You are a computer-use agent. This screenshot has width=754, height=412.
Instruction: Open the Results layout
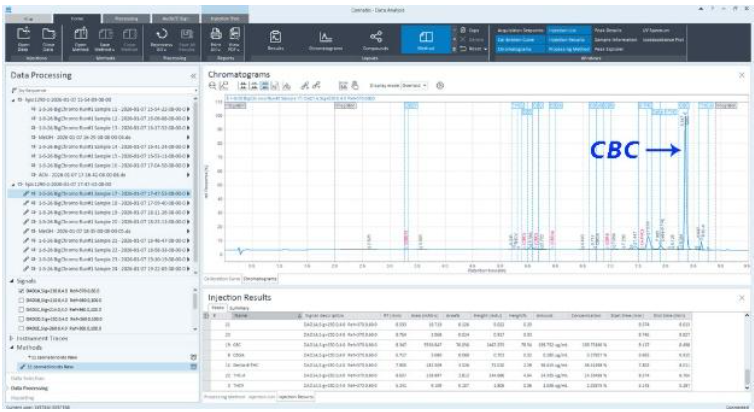(x=273, y=39)
